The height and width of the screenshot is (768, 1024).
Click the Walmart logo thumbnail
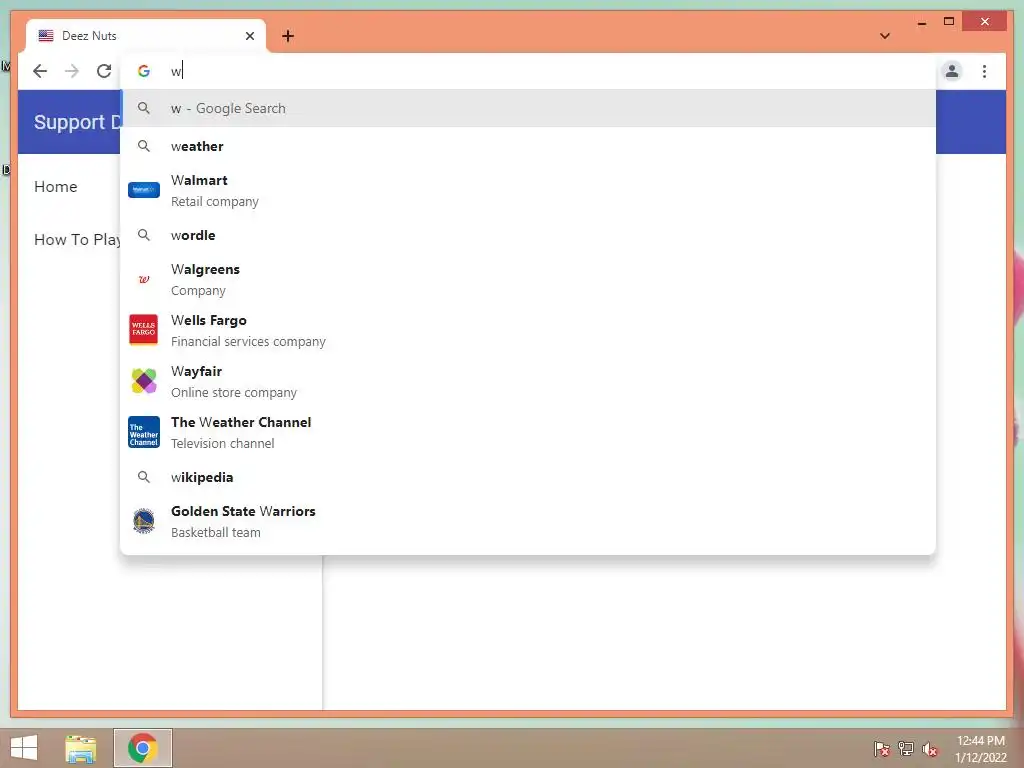pyautogui.click(x=144, y=190)
